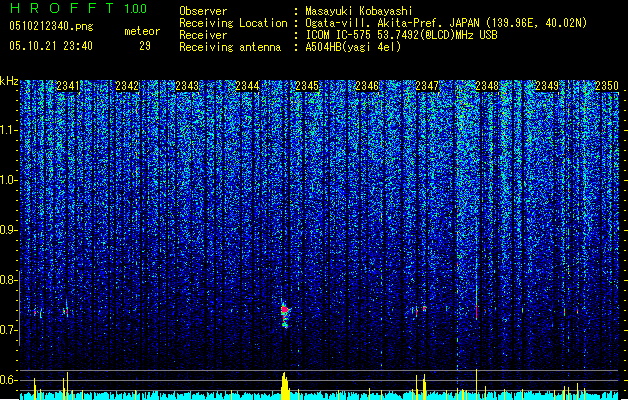
Task: Click the 2343 time marker
Action: [x=187, y=86]
